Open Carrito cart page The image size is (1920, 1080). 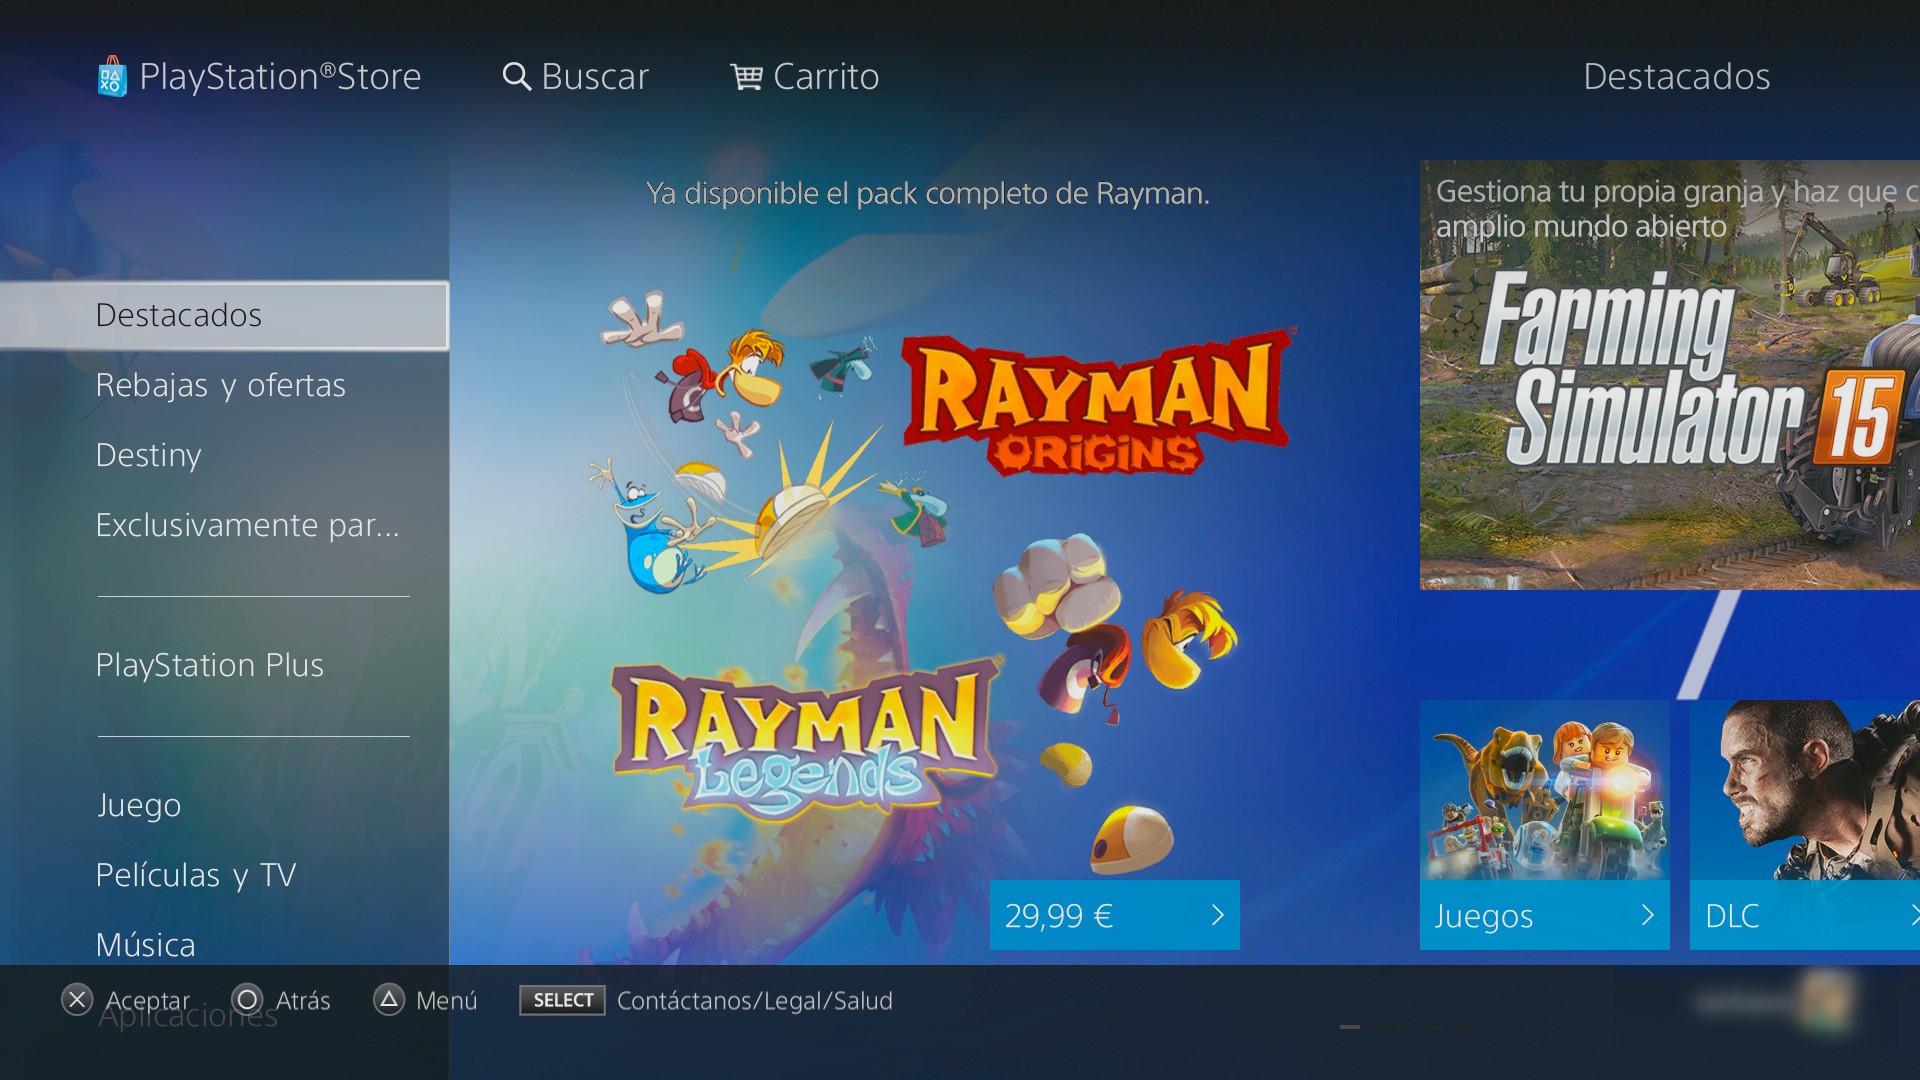pos(826,77)
